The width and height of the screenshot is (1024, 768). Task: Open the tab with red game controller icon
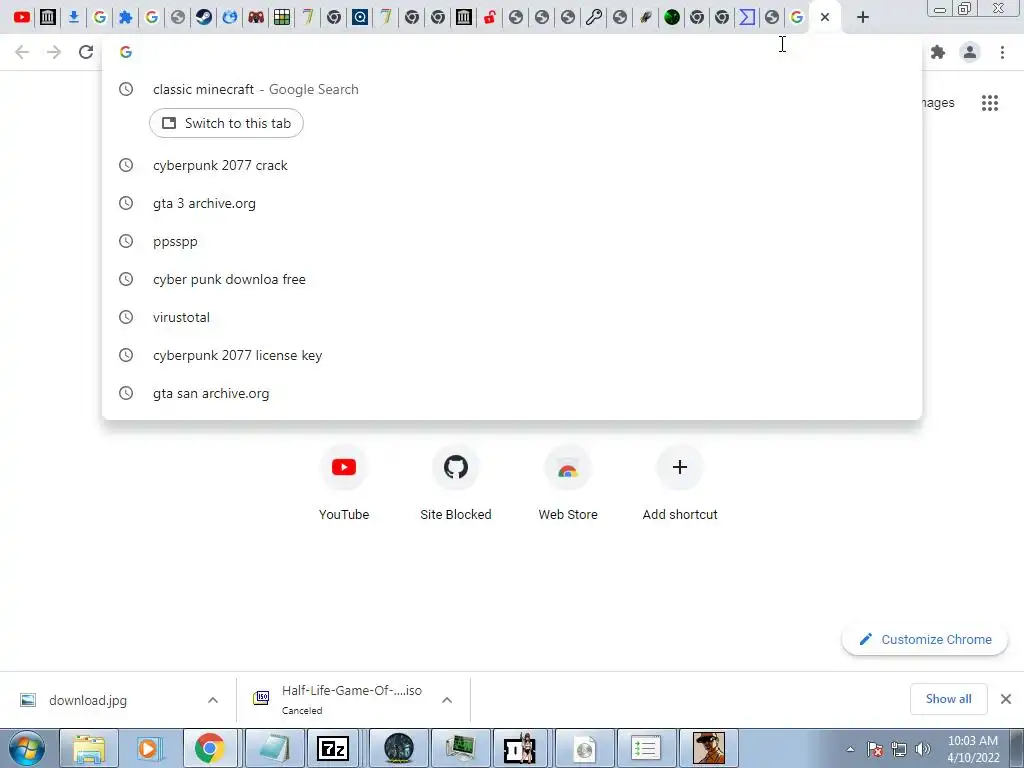(256, 17)
